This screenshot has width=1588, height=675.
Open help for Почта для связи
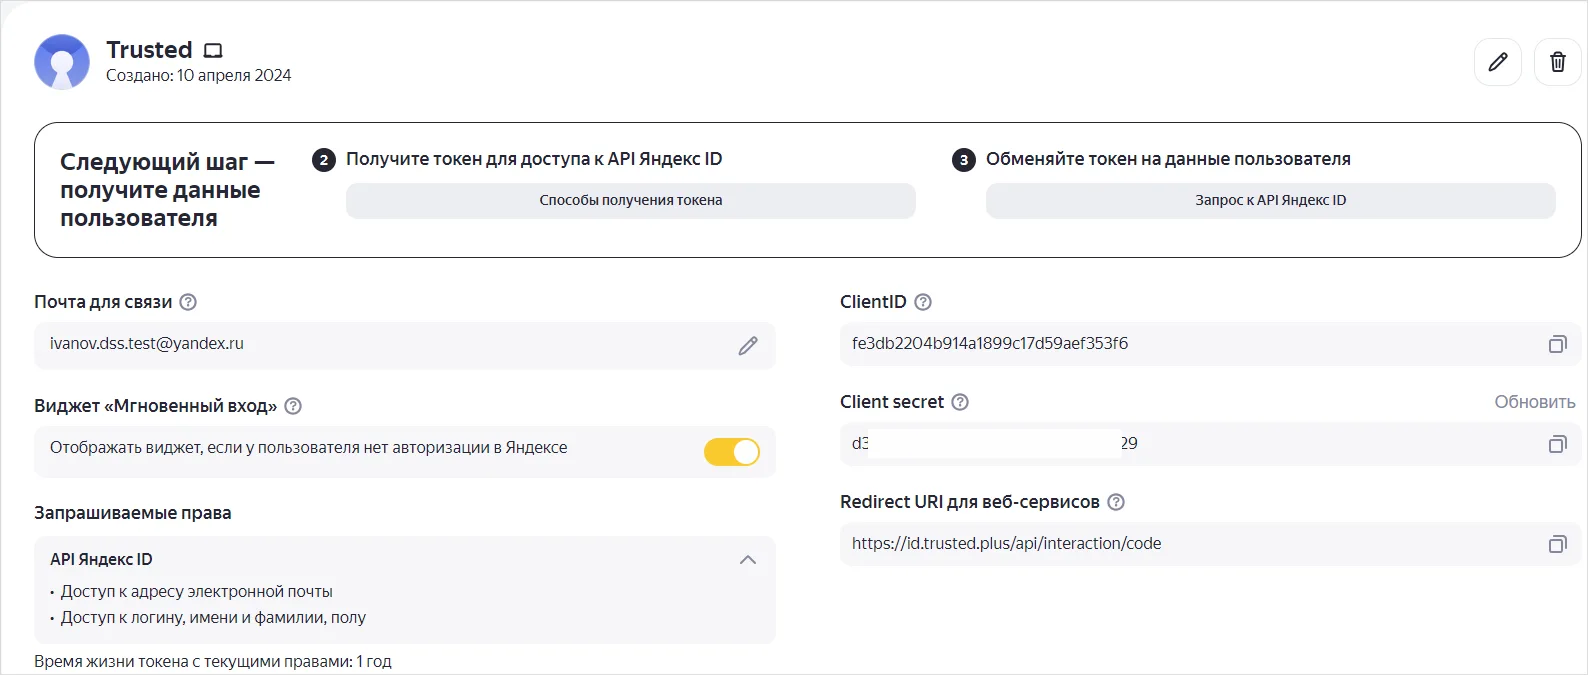(188, 302)
